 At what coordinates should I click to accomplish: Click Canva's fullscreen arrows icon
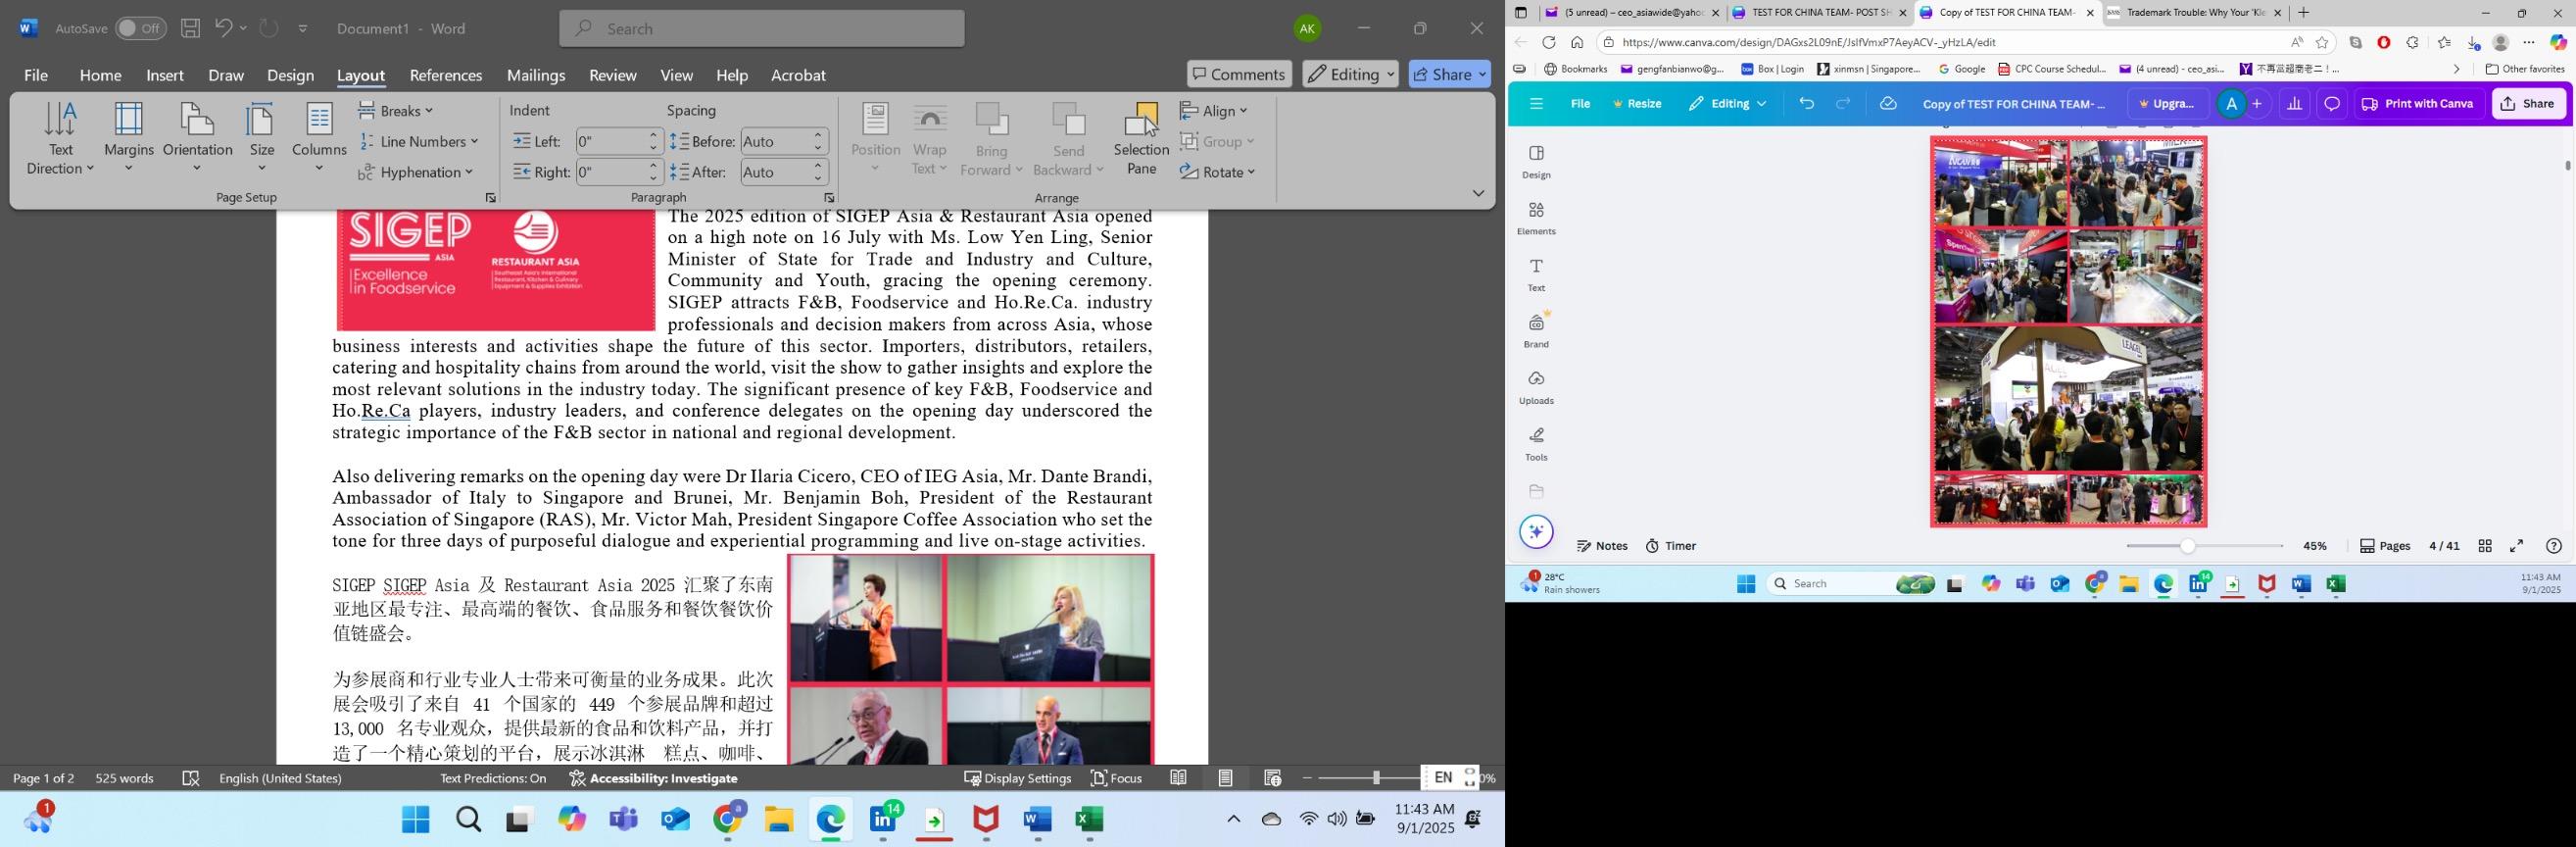tap(2516, 546)
